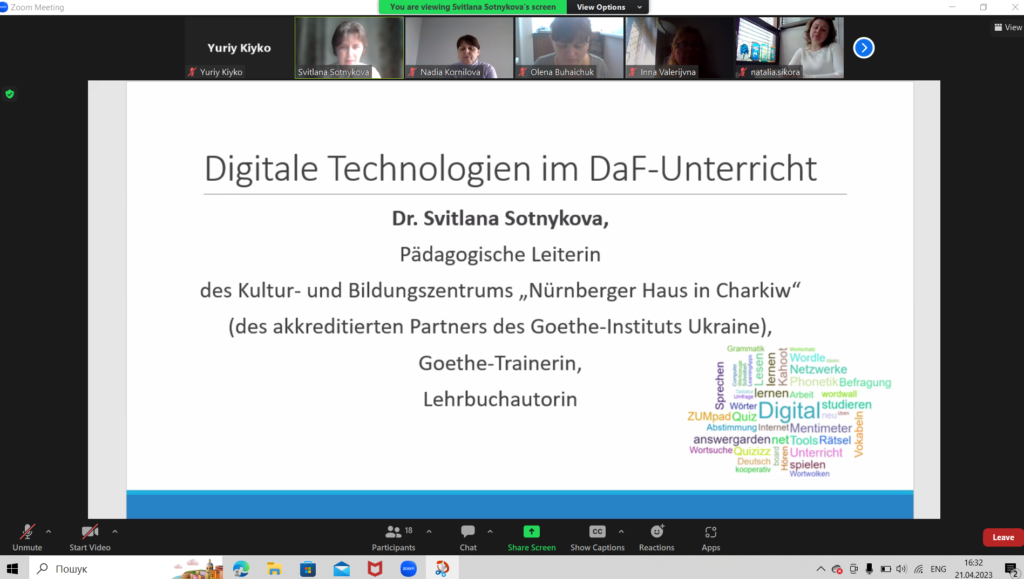The height and width of the screenshot is (579, 1024).
Task: Click the green Share Screen button
Action: [x=532, y=537]
